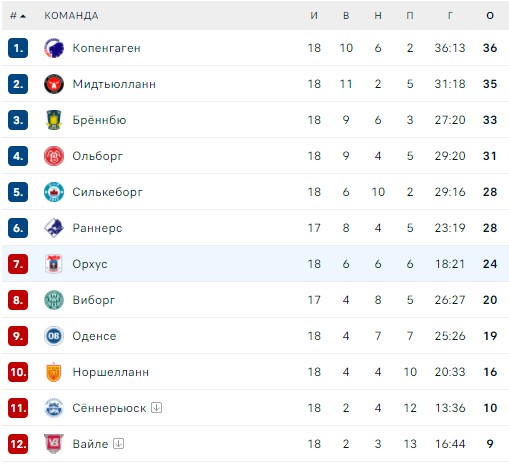
Task: Select the Ольборг red crest icon
Action: point(54,156)
